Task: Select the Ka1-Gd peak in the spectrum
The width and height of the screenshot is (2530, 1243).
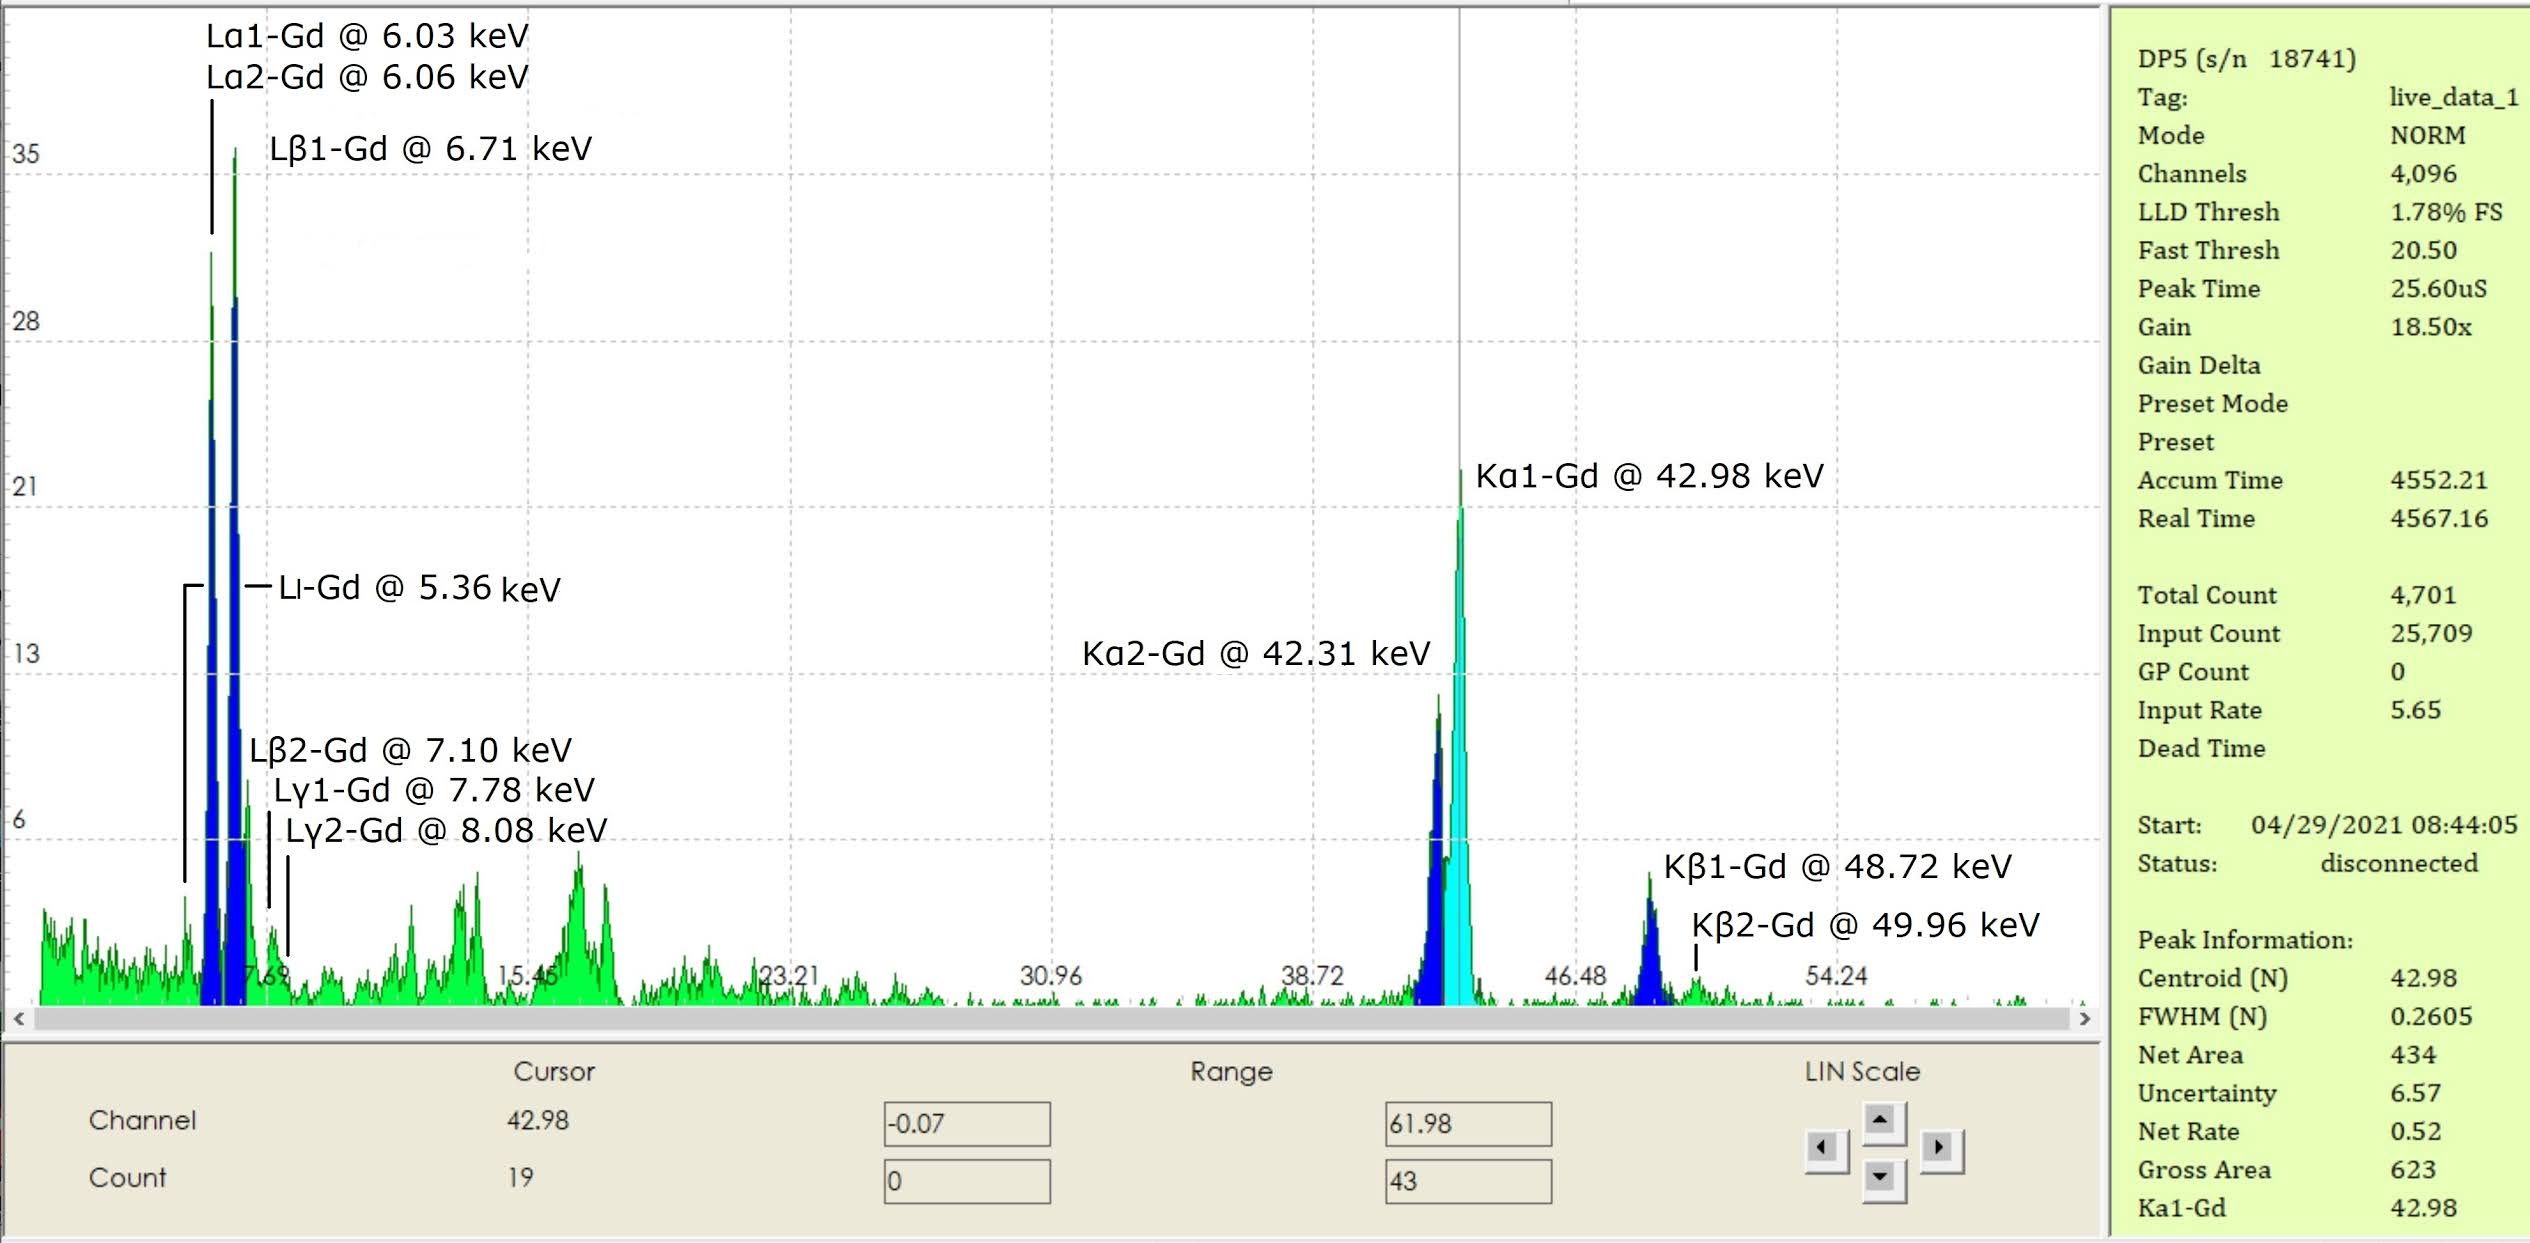Action: pyautogui.click(x=1460, y=700)
